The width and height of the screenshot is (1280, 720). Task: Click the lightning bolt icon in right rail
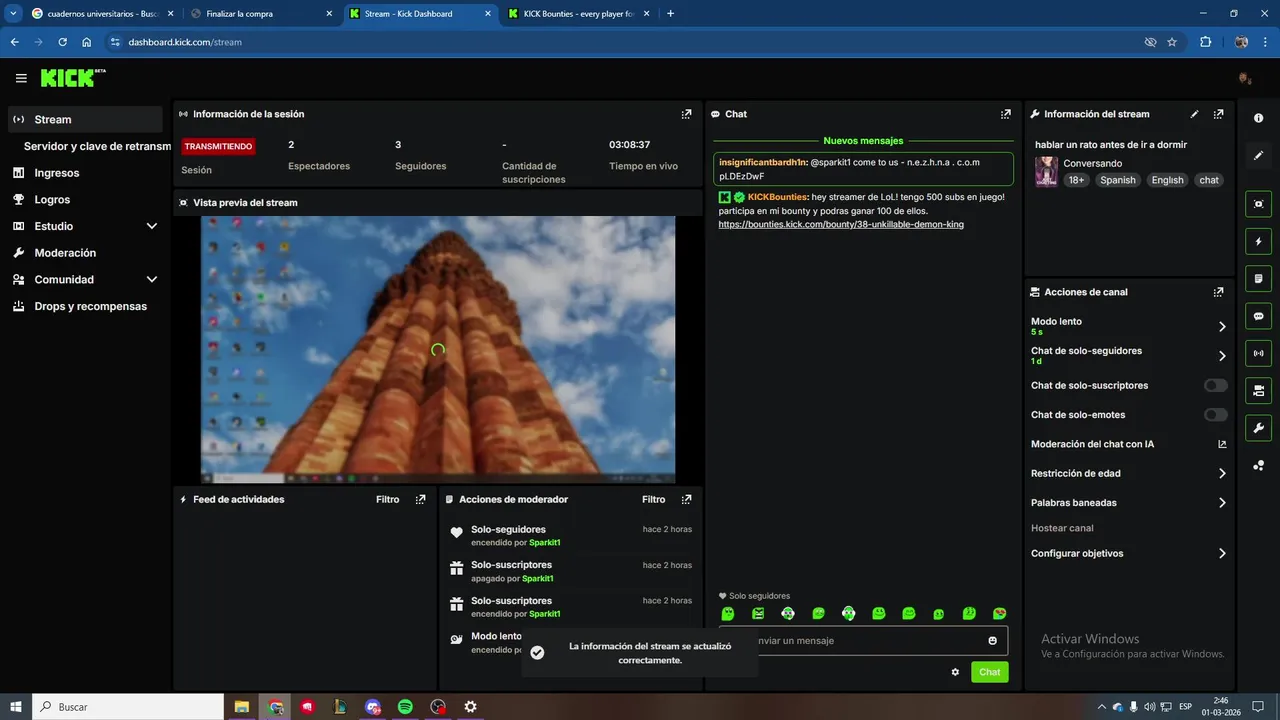(1258, 241)
